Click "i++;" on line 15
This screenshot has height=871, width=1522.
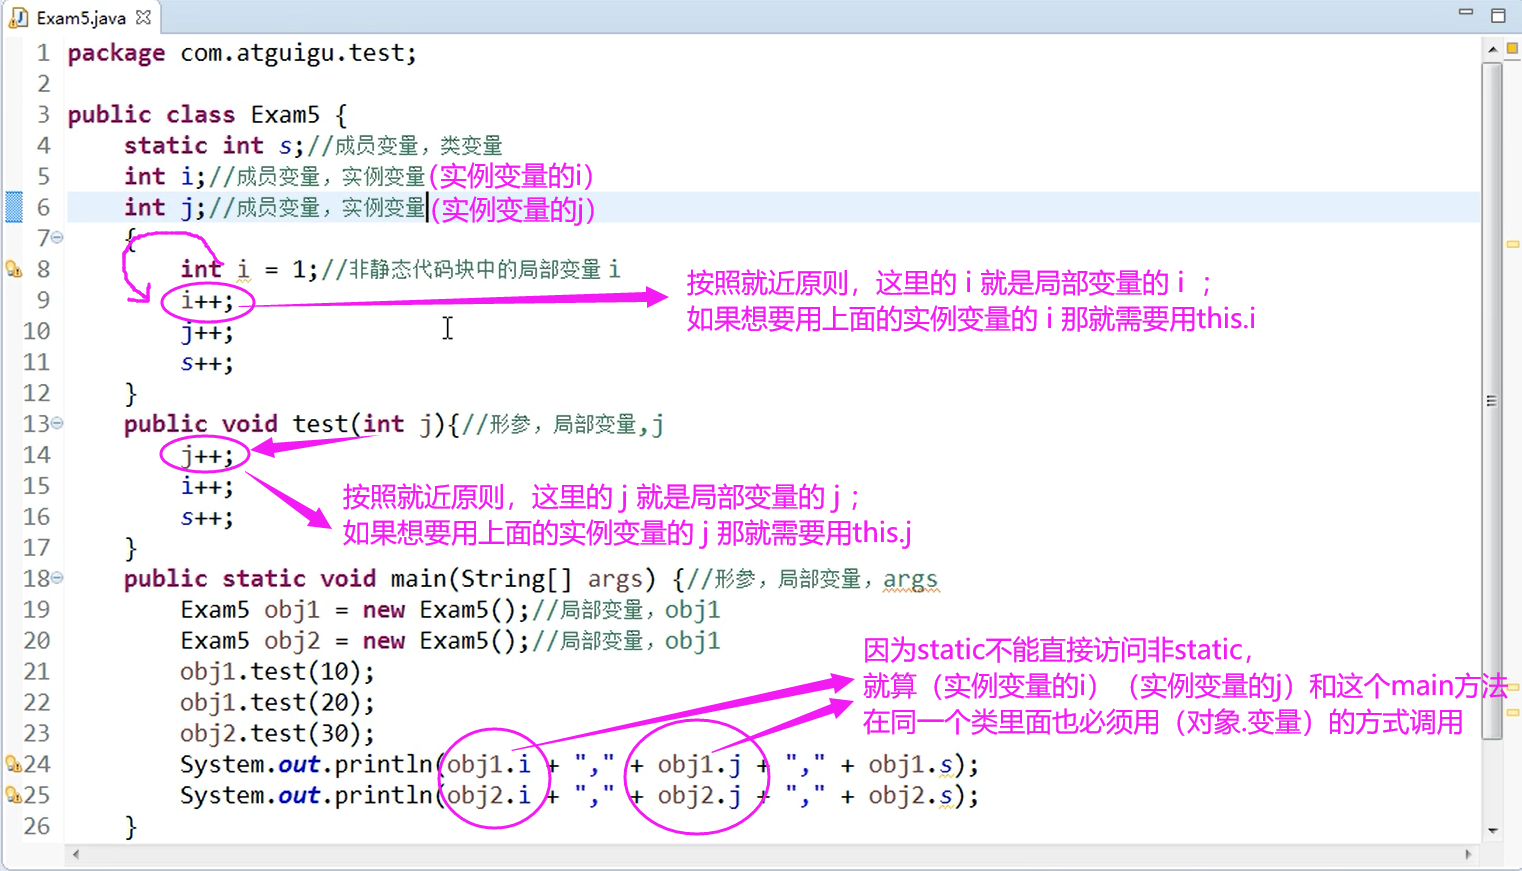coord(207,486)
